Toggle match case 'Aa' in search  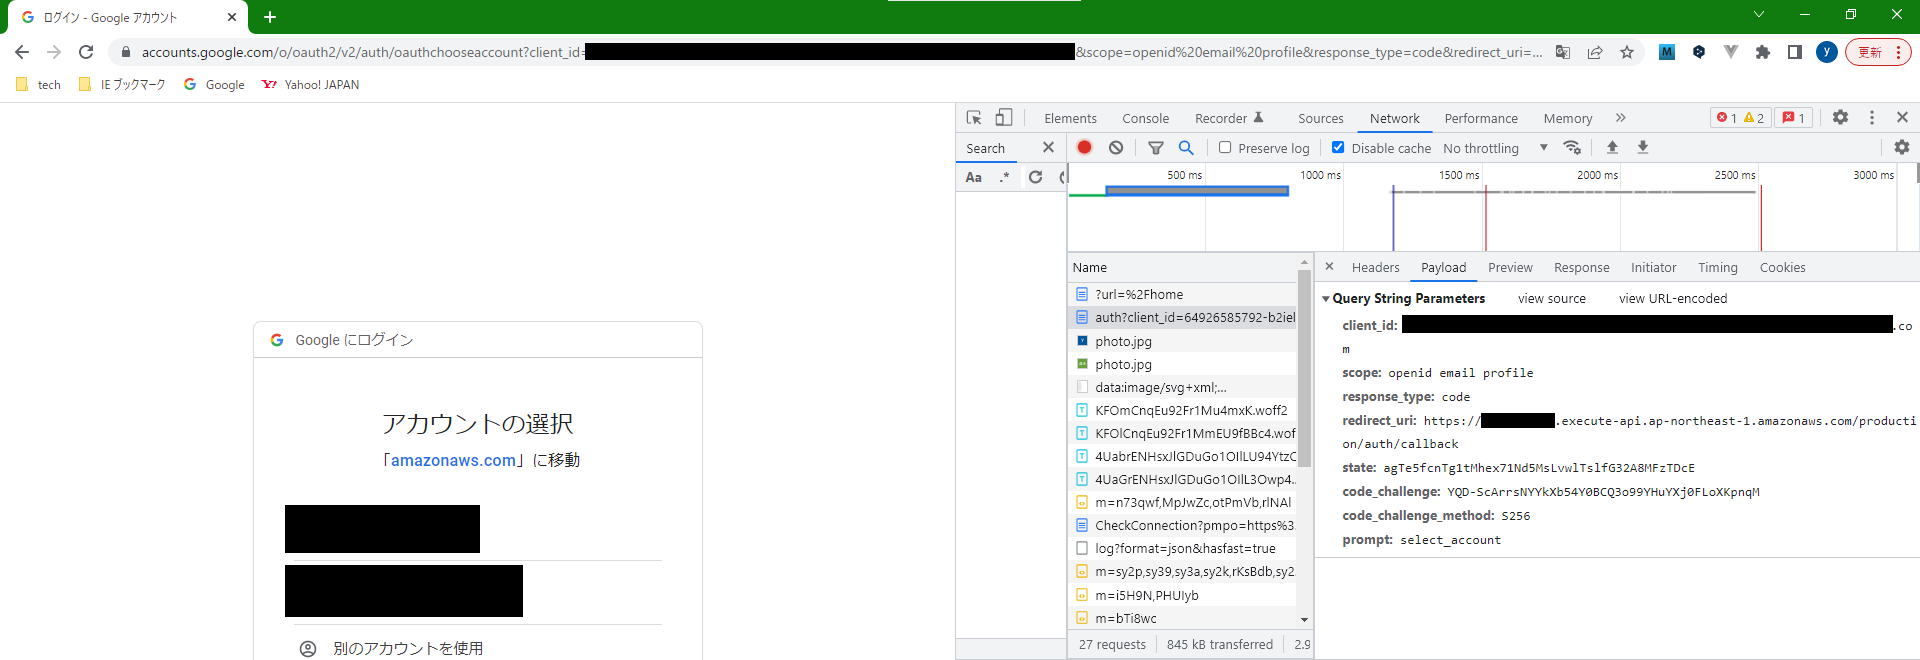pos(974,177)
